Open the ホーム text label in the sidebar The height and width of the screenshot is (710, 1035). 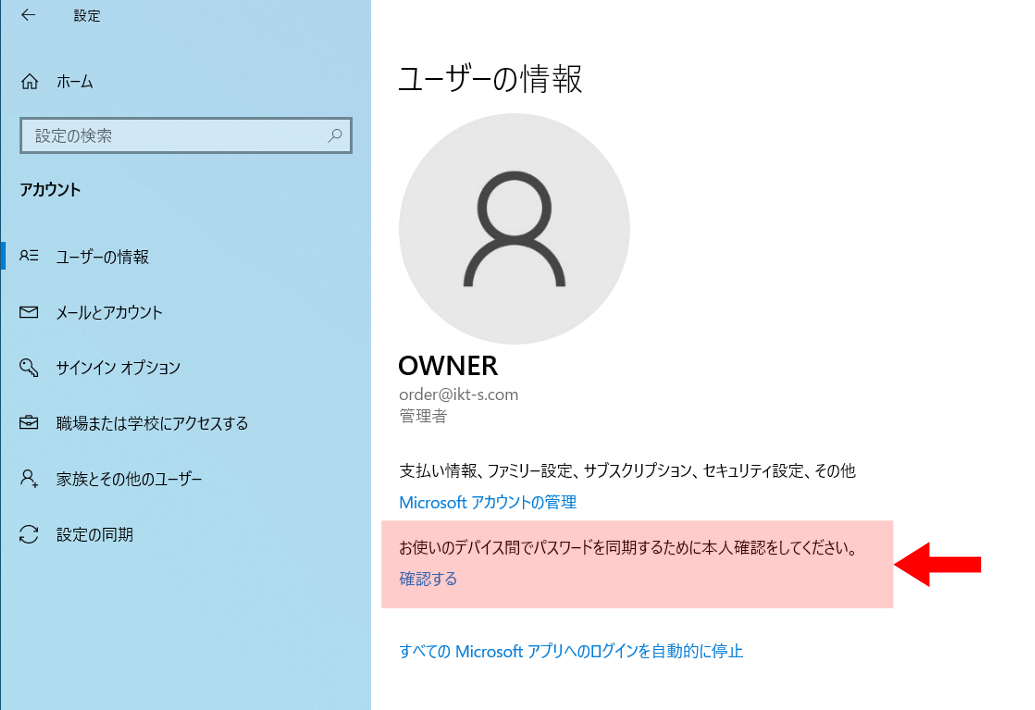point(75,82)
